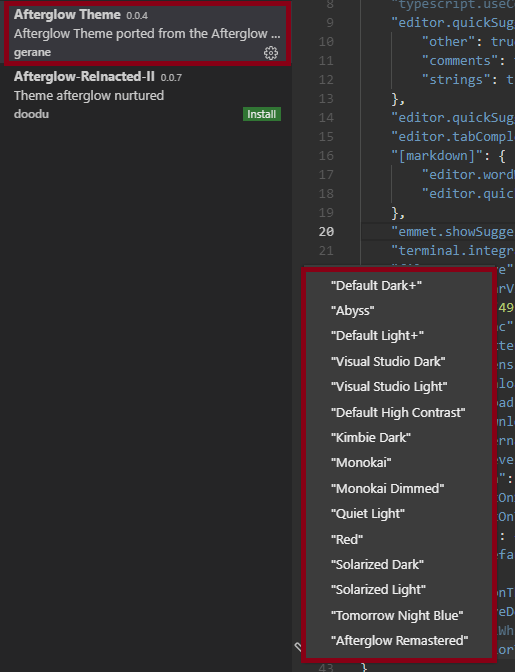Select "Visual Studio Light" suggestion
The image size is (515, 672).
pos(389,387)
